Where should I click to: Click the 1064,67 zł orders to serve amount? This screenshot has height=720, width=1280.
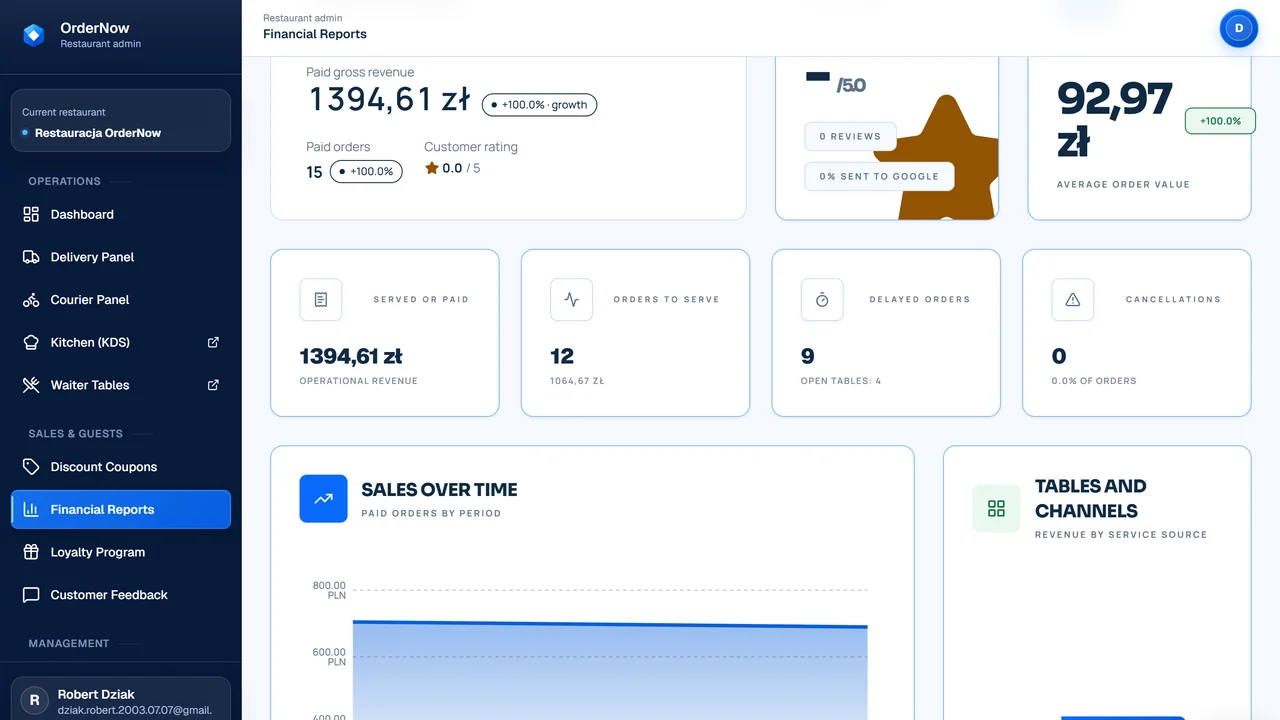click(577, 381)
